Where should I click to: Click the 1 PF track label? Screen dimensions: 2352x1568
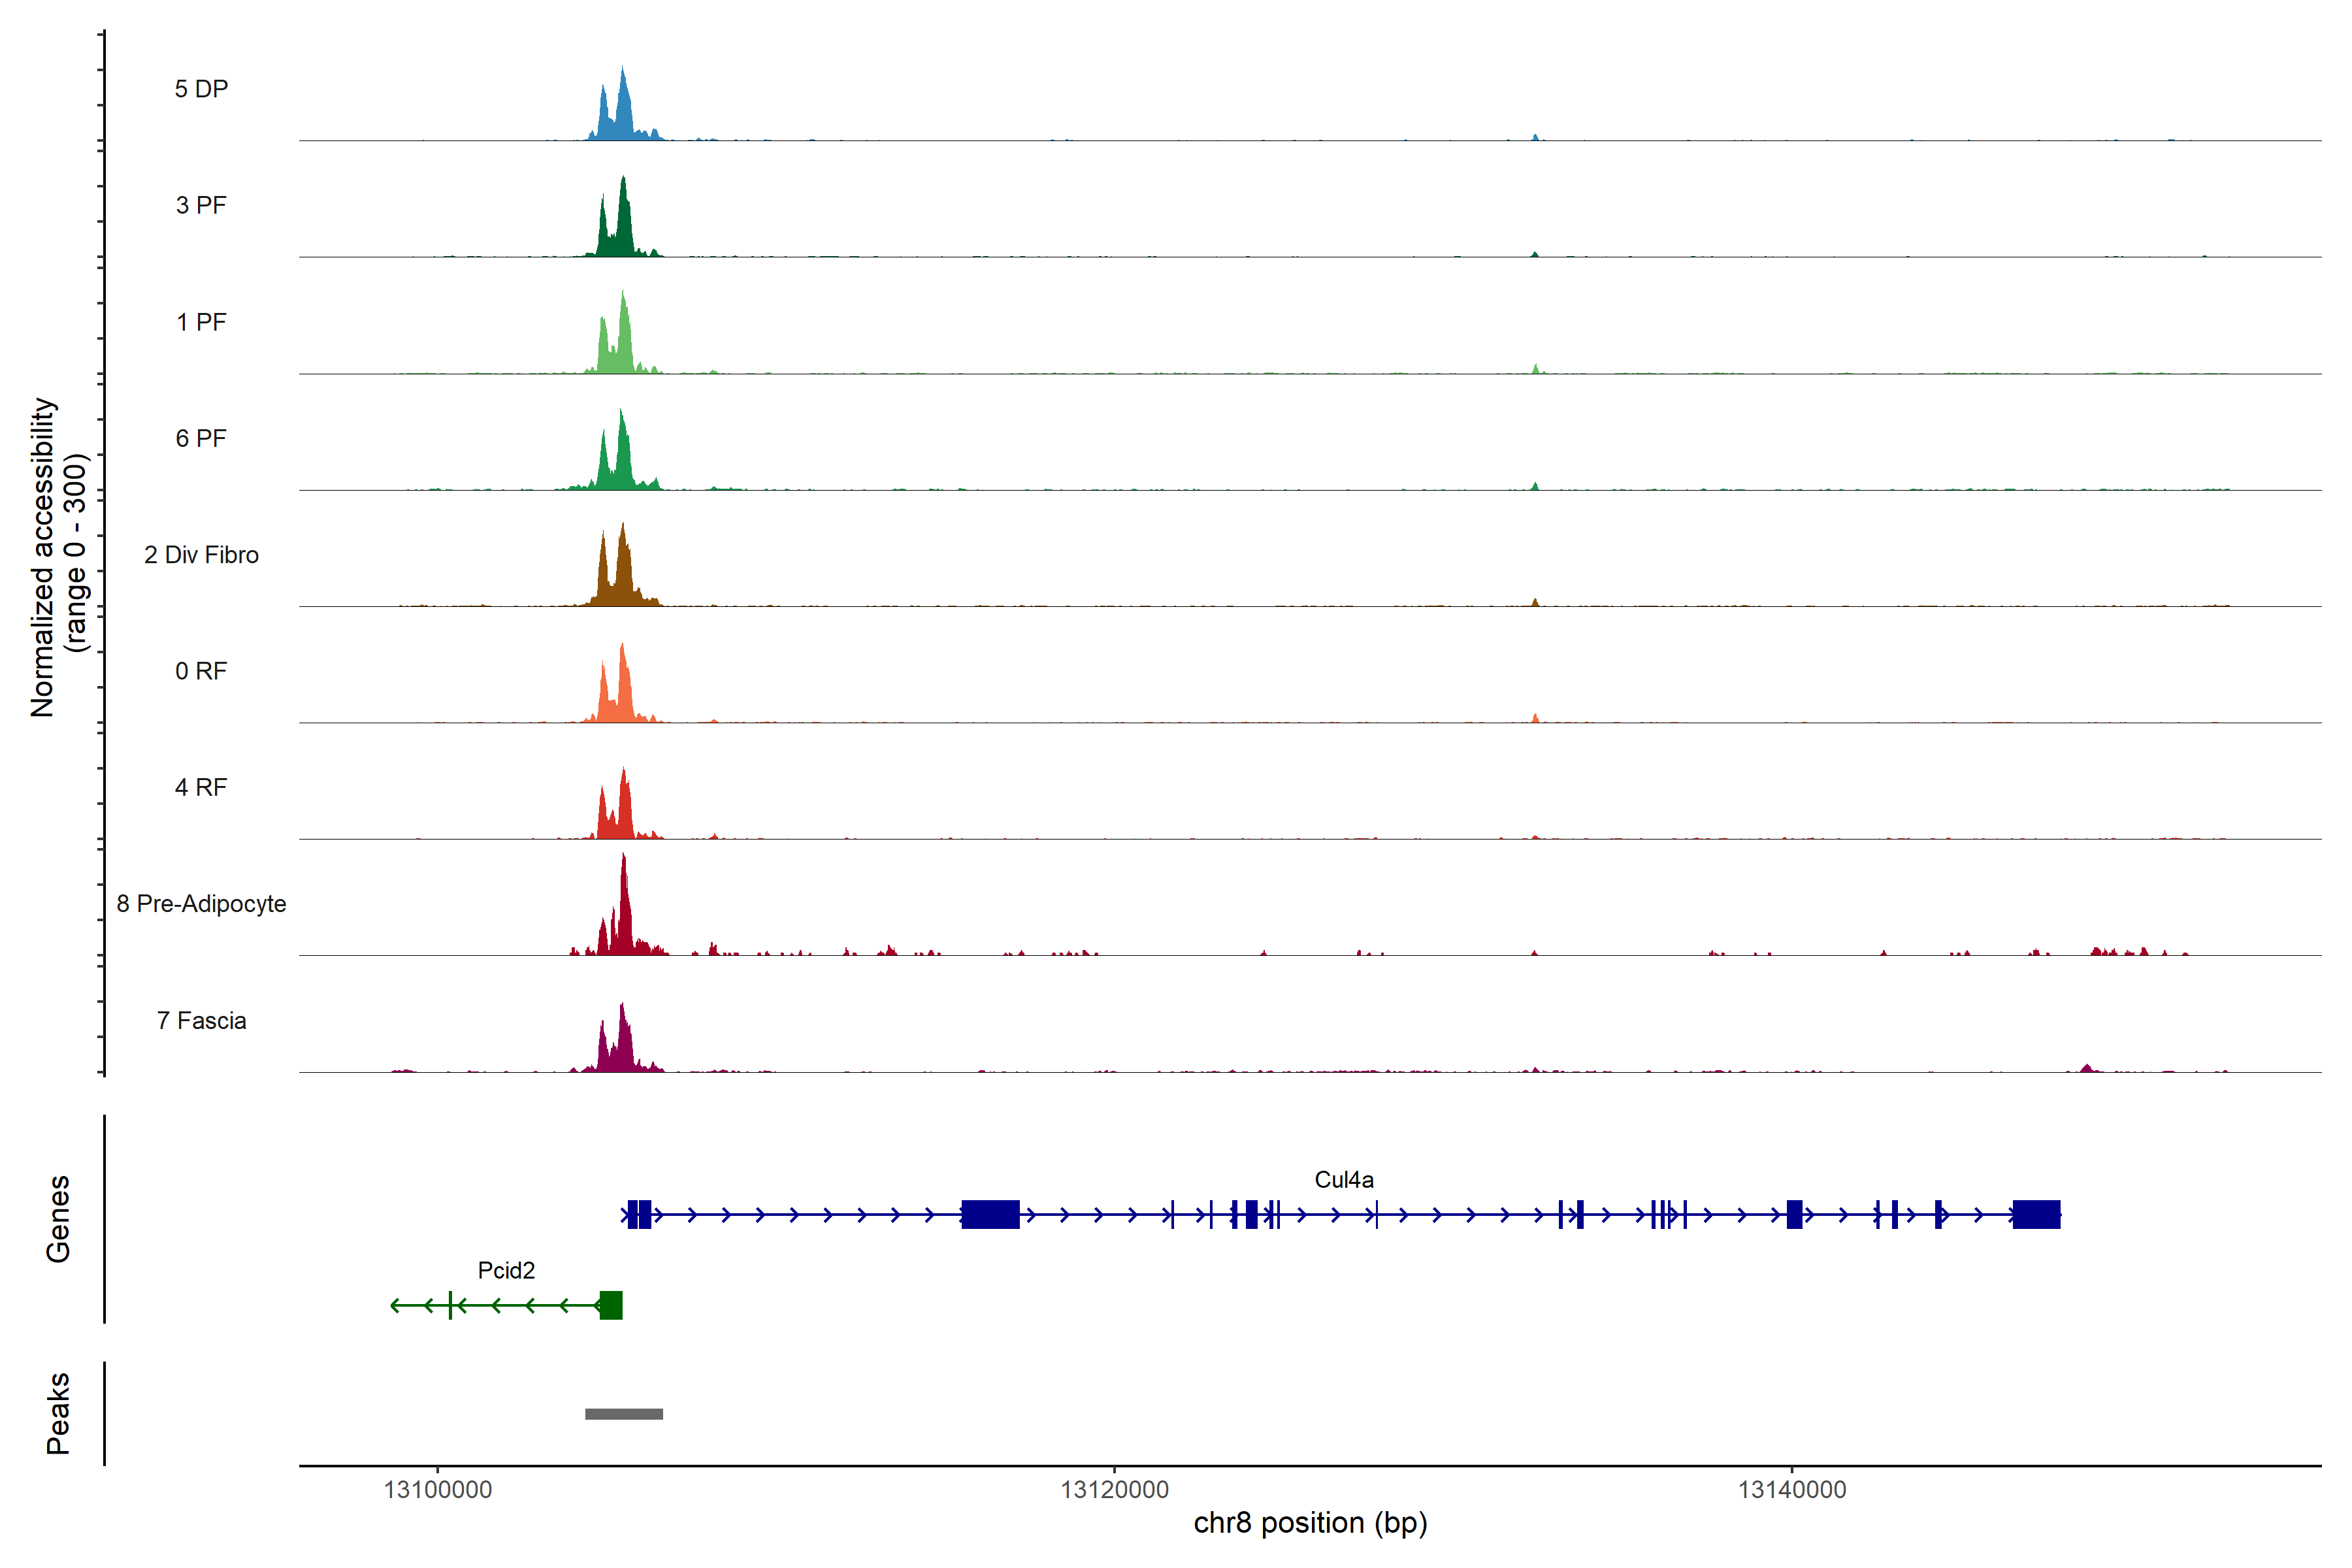201,322
